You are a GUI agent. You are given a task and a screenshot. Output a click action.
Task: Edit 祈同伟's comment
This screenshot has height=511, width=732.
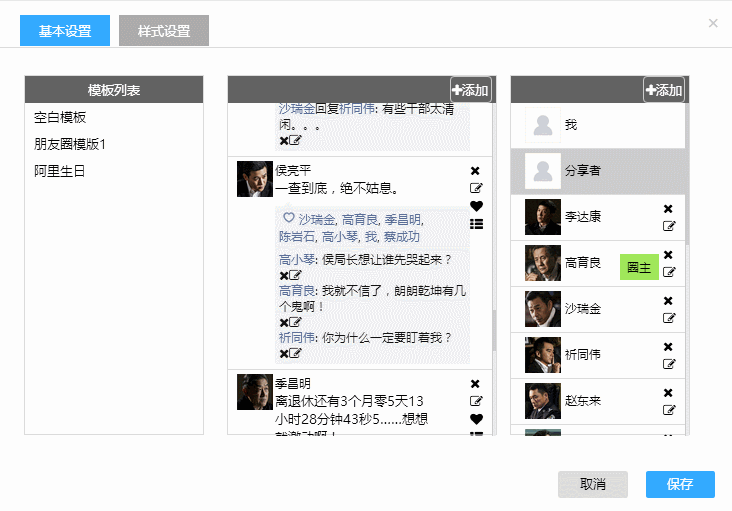pos(295,353)
